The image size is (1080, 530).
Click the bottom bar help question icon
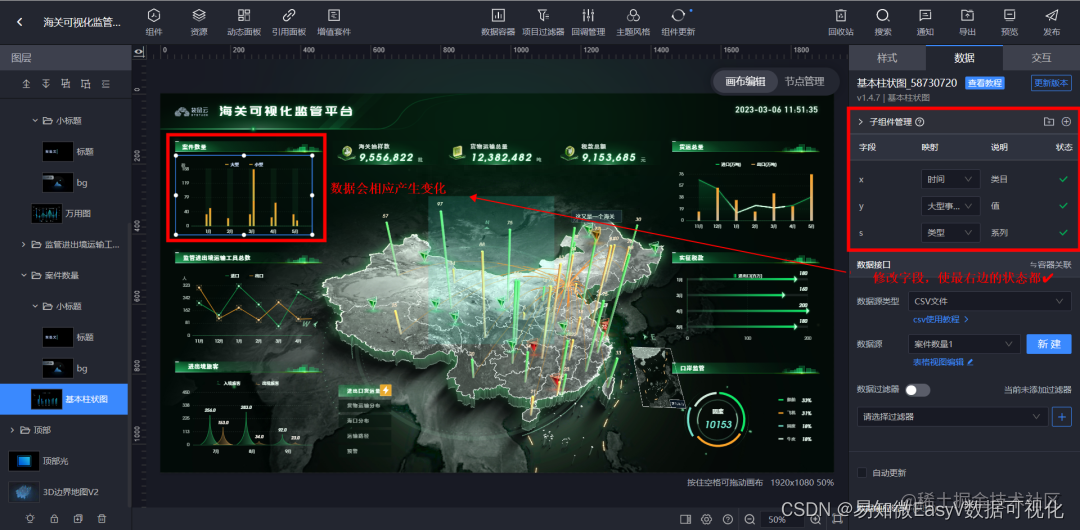pyautogui.click(x=727, y=519)
